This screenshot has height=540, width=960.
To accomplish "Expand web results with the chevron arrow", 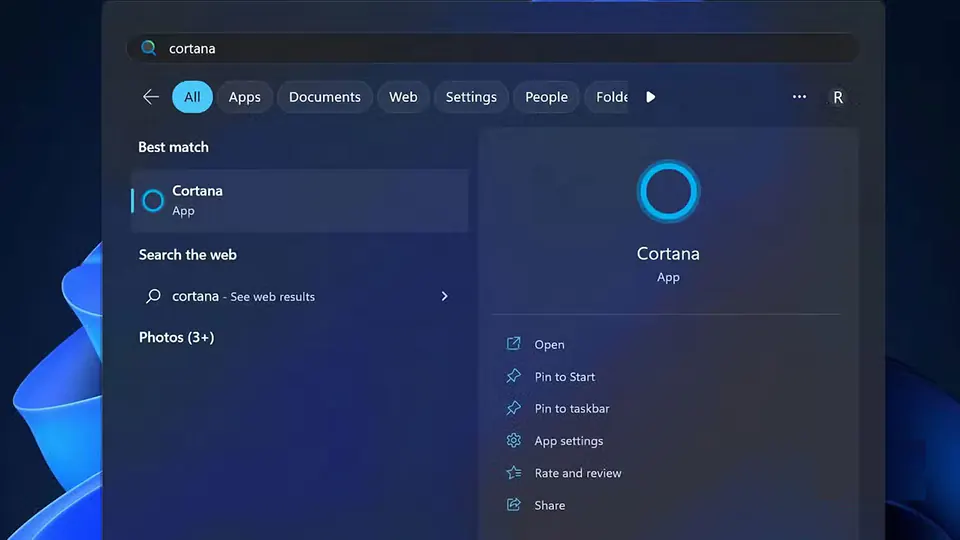I will click(445, 296).
